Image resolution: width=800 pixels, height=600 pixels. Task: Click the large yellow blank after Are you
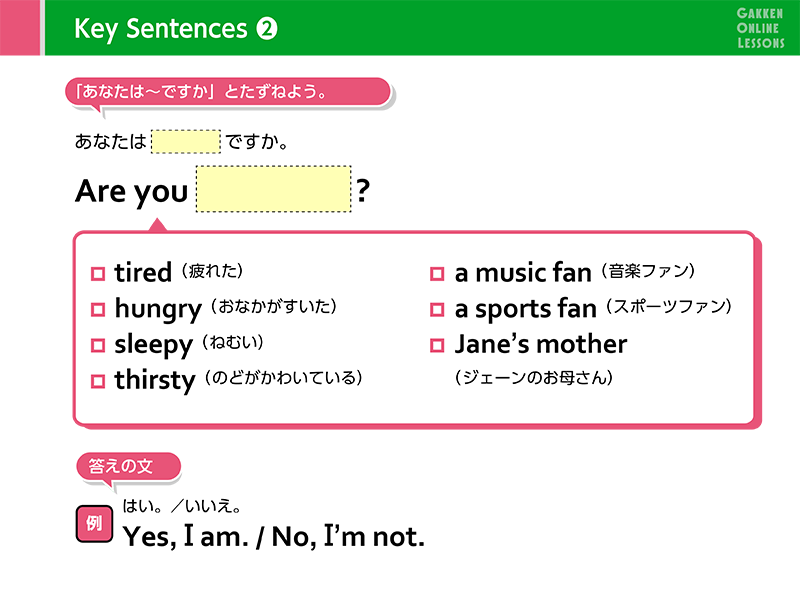pos(274,189)
